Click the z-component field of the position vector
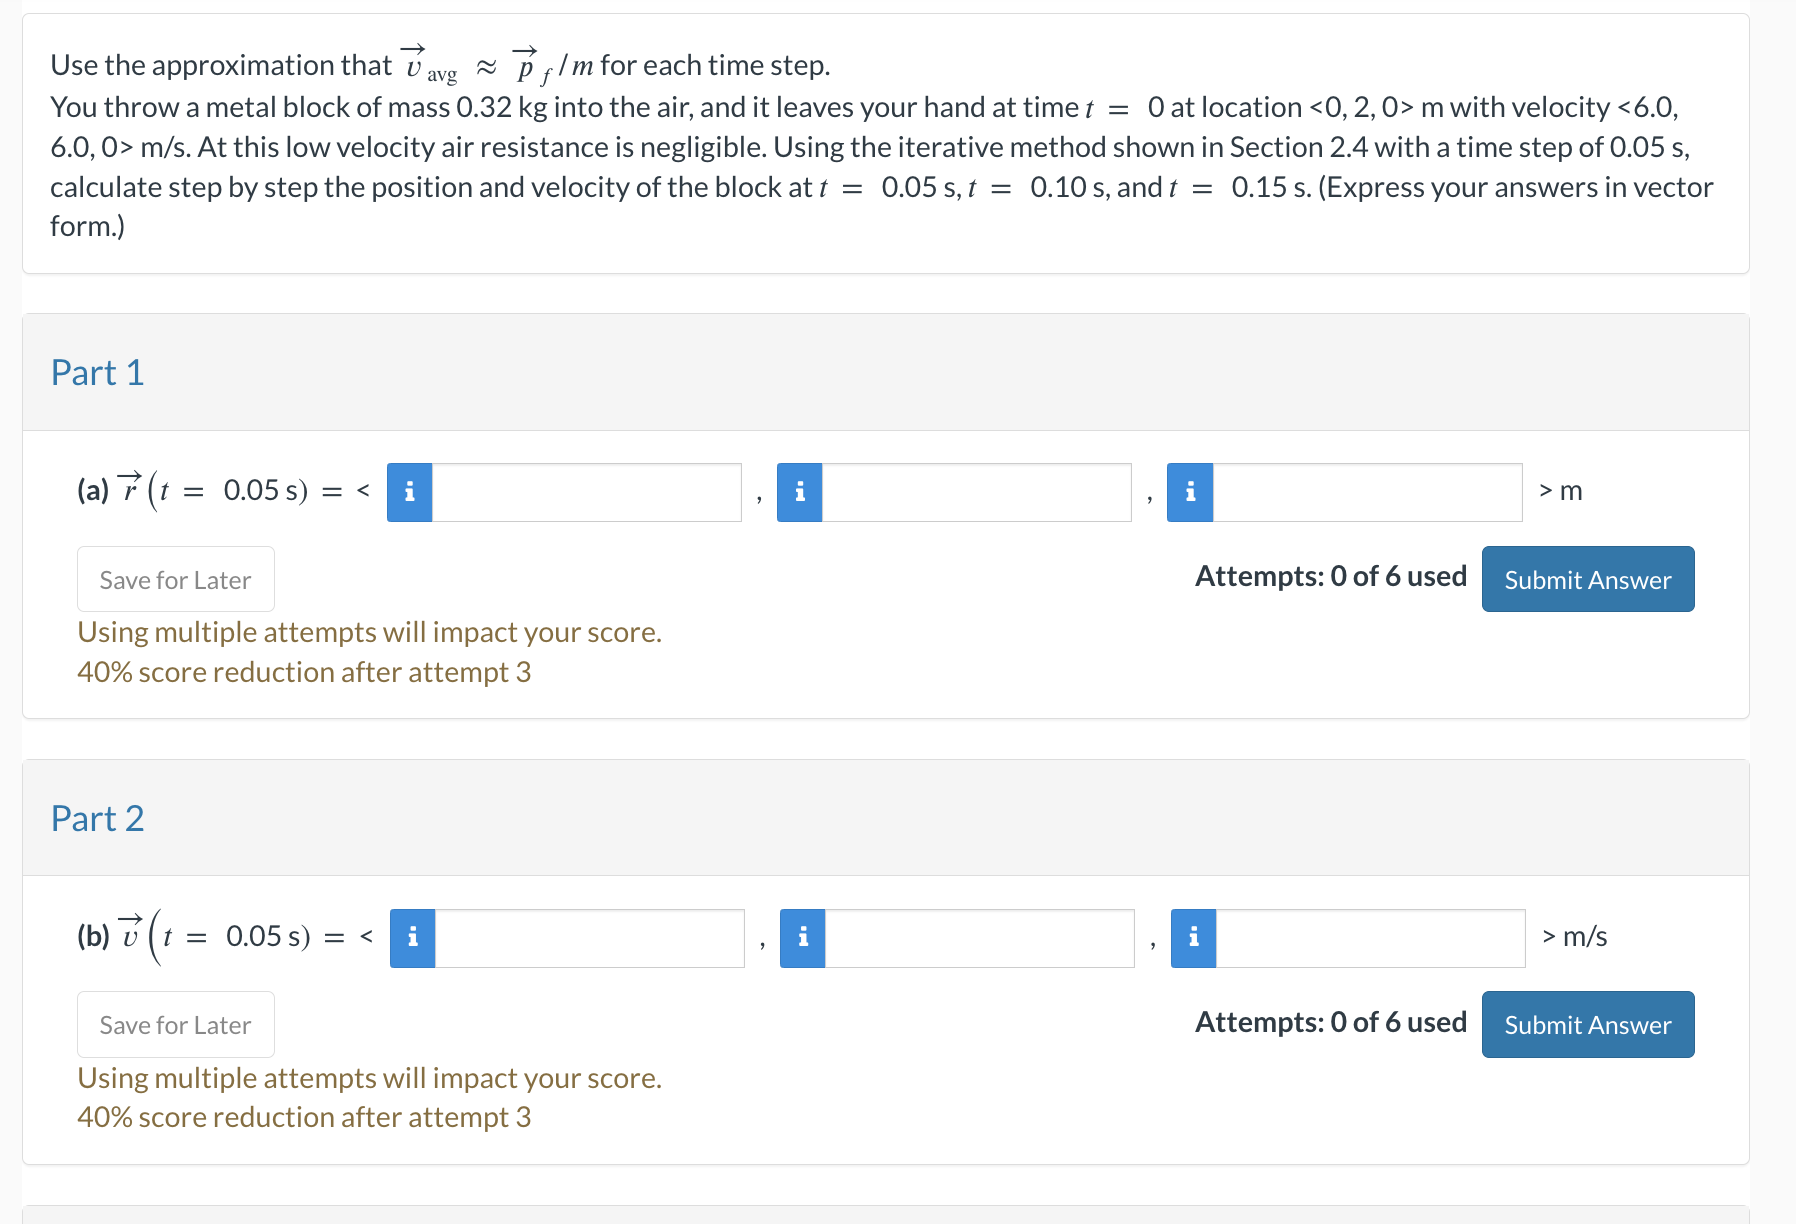 [1365, 491]
